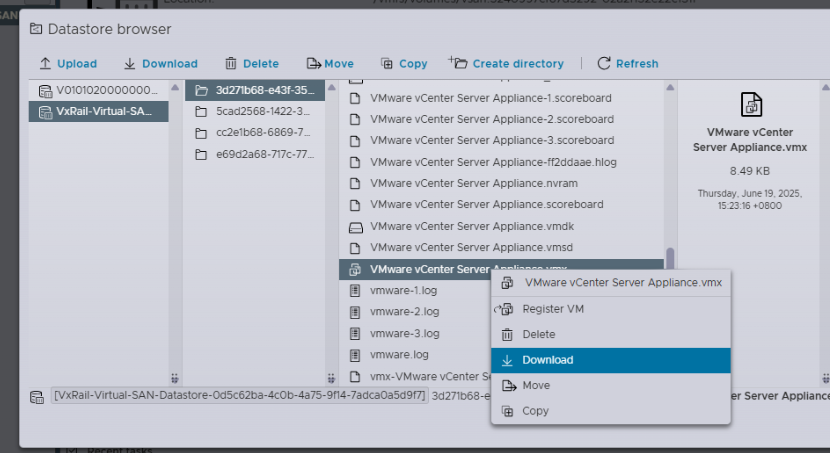Open folder 5cad2568-1422-3
Viewport: 830px width, 453px height.
[255, 112]
